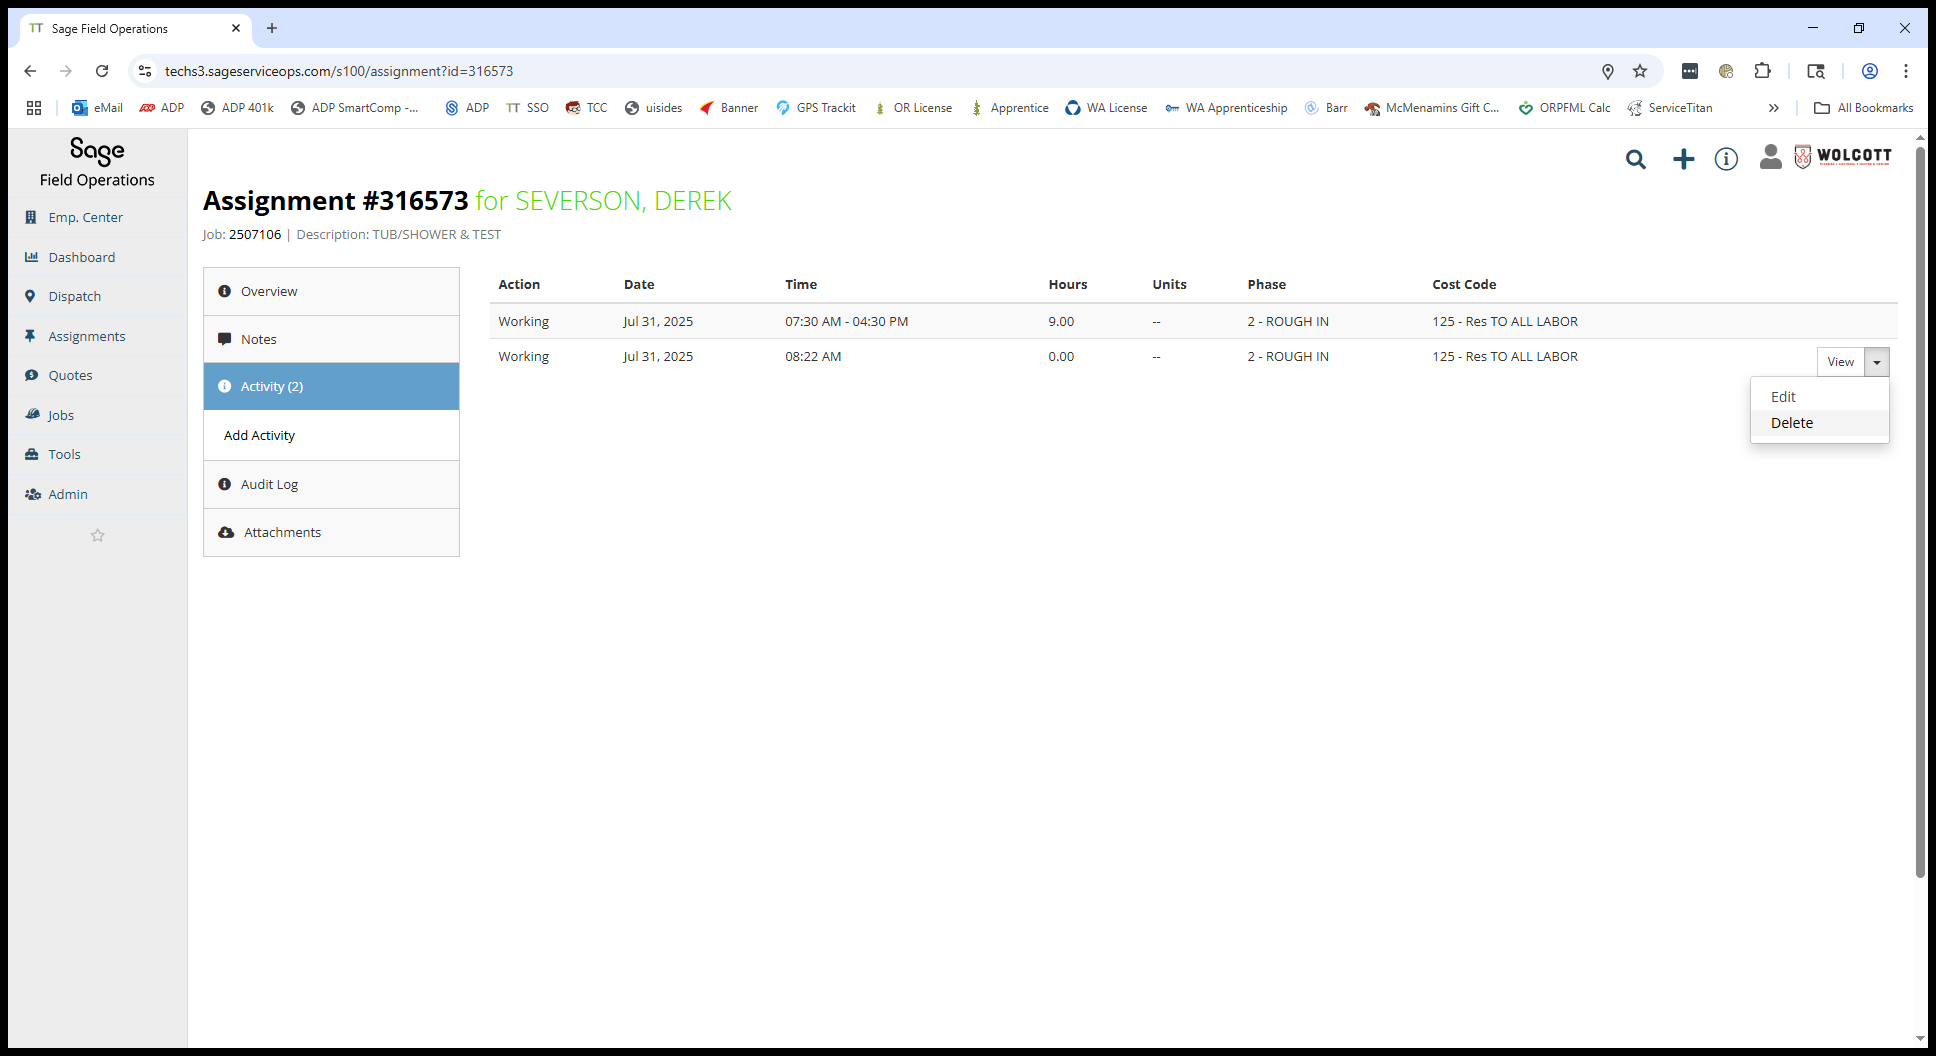Click the Cost Code column header

1464,284
